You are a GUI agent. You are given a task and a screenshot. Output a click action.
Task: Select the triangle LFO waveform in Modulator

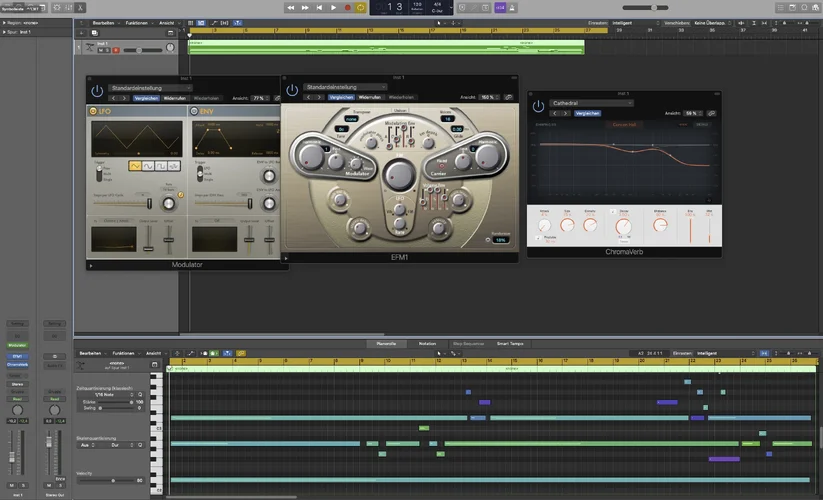tap(136, 165)
